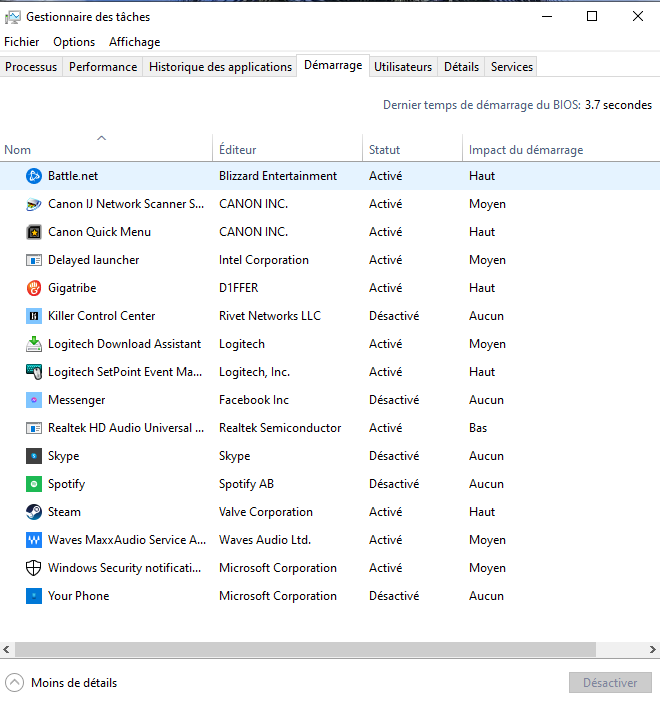This screenshot has height=706, width=660.
Task: Click the Your Phone icon
Action: 34,596
